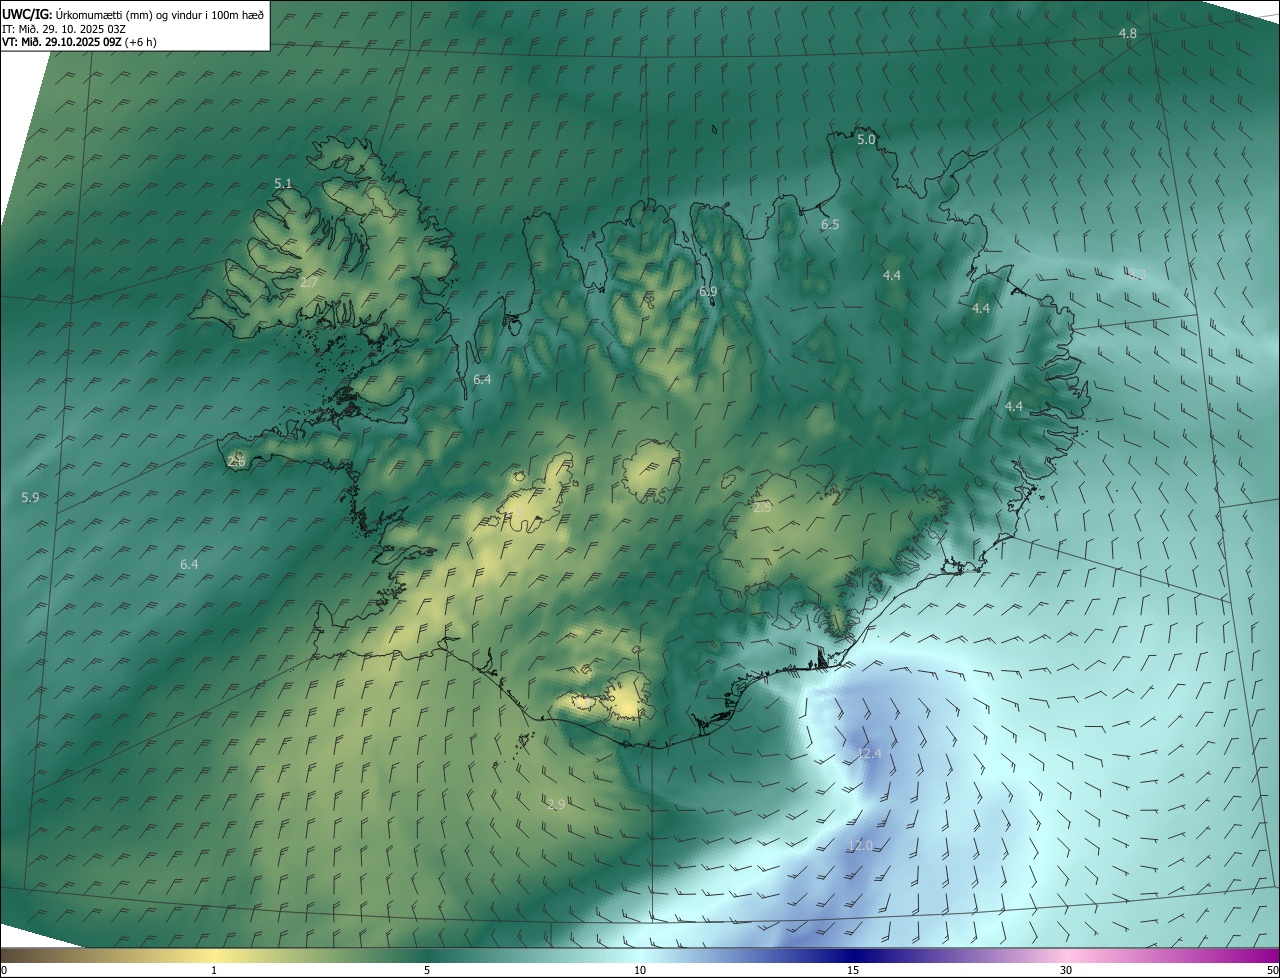Click the "12.0" value label in the blue area
Screen dimensions: 1280x978
tap(860, 846)
